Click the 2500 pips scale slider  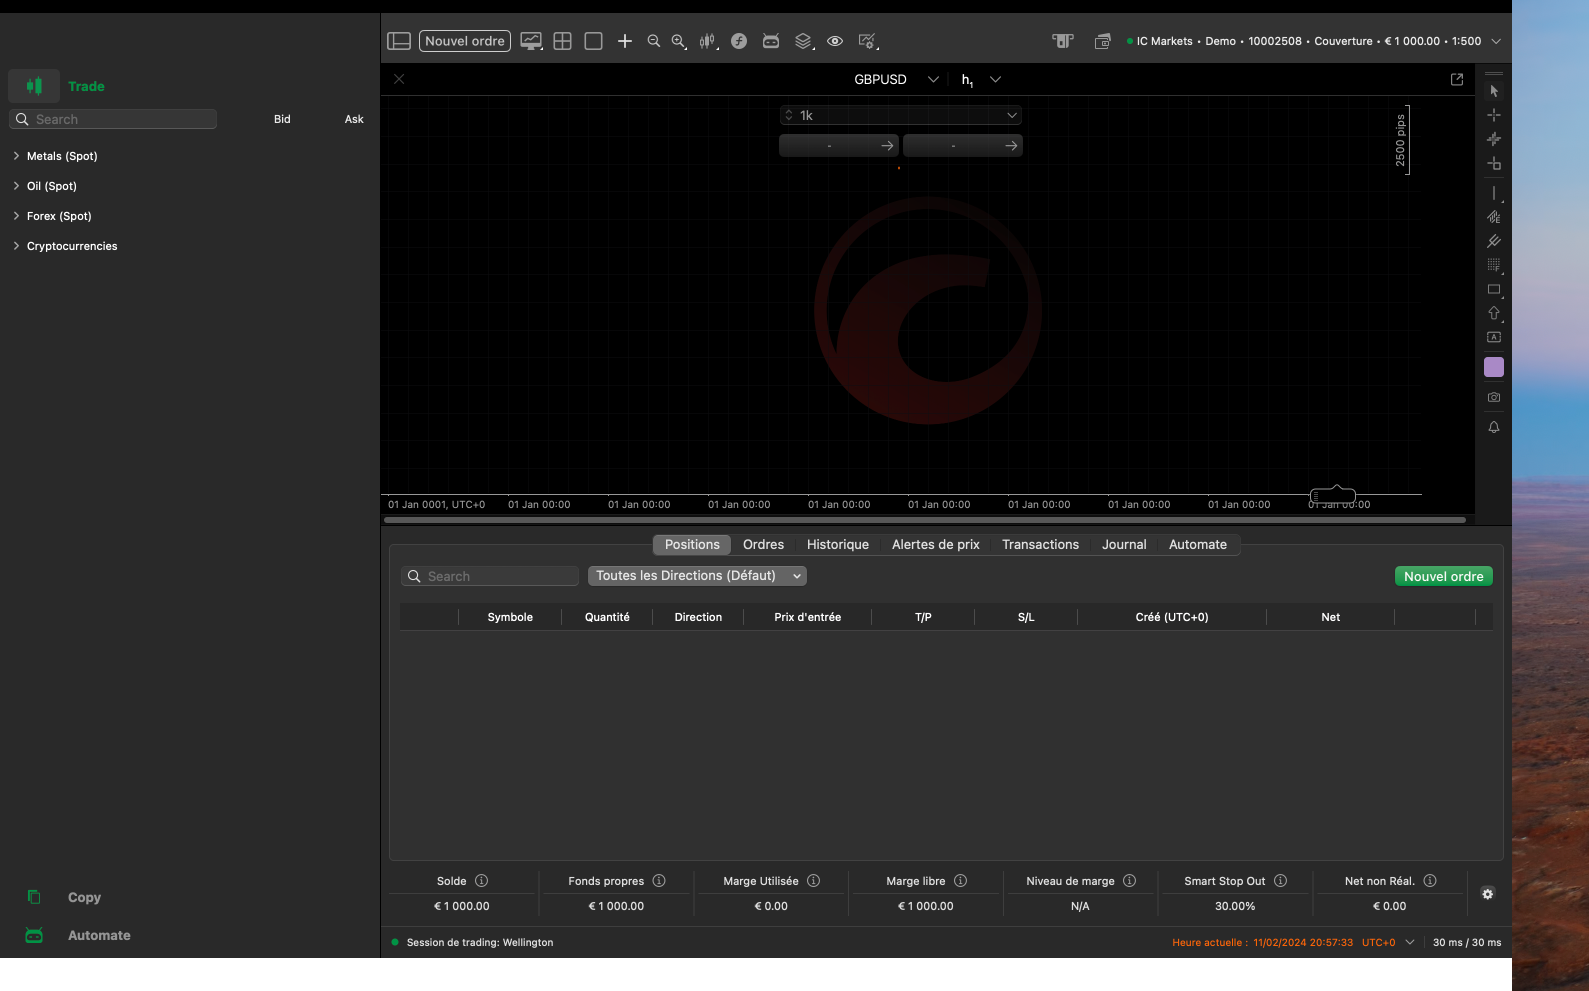pyautogui.click(x=1401, y=140)
